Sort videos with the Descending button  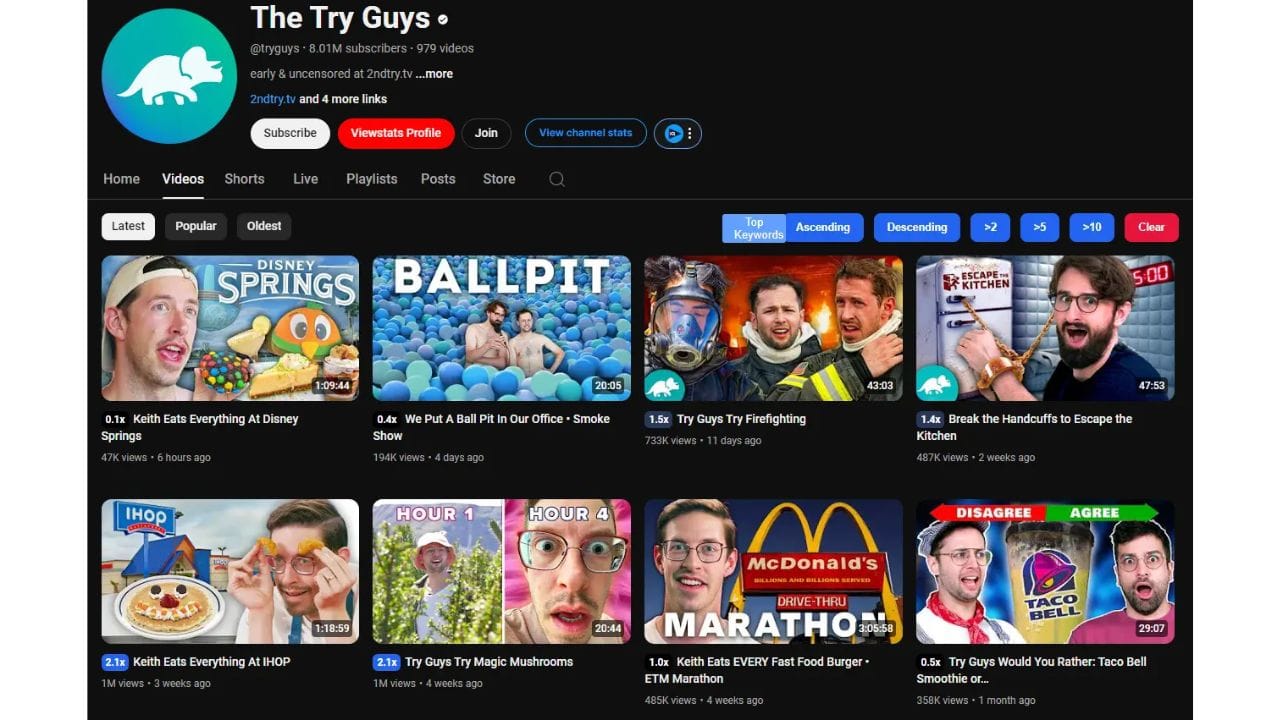click(917, 227)
